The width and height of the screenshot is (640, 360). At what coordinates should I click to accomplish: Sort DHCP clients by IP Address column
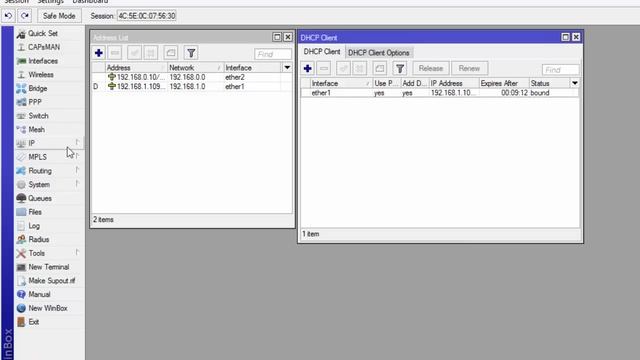pyautogui.click(x=454, y=83)
